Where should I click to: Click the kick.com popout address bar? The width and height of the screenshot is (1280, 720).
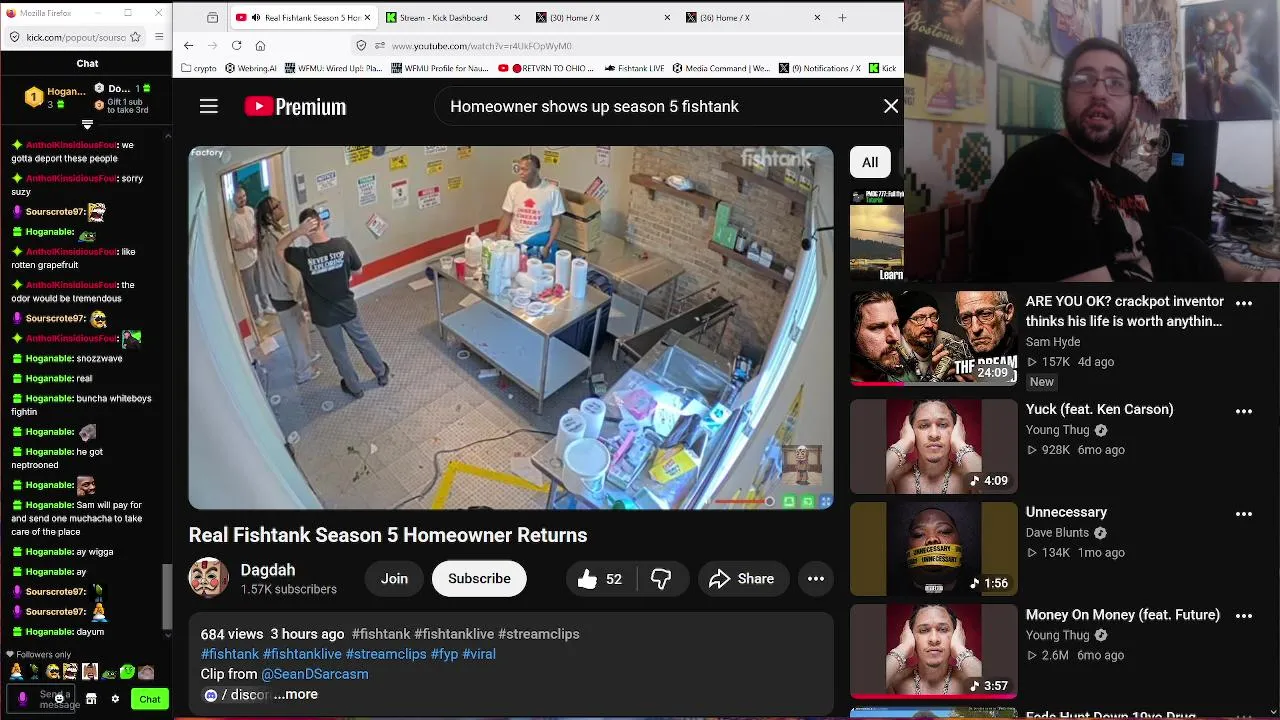(x=76, y=37)
